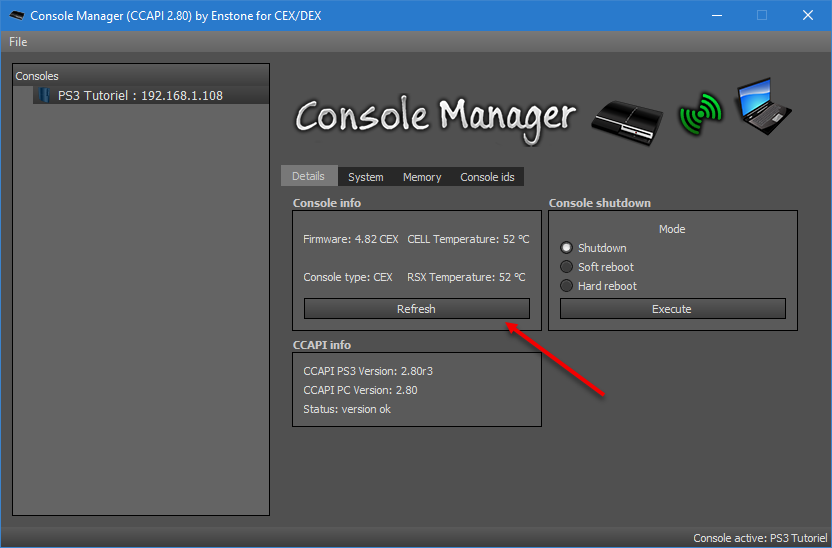The width and height of the screenshot is (832, 548).
Task: Switch to the System tab
Action: tap(366, 177)
